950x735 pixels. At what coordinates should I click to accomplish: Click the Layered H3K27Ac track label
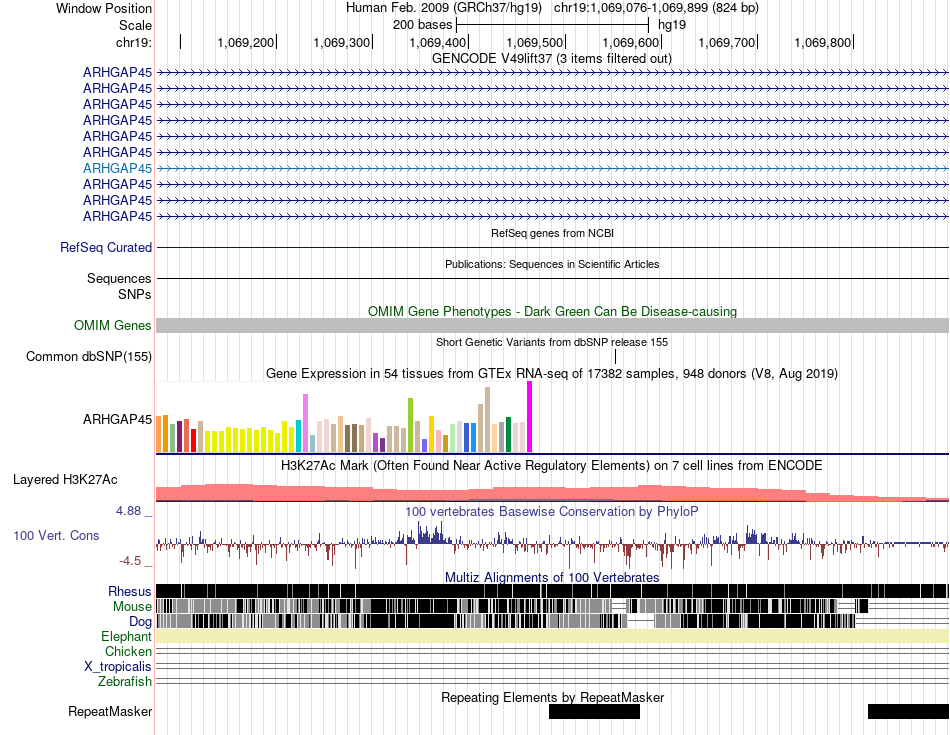pyautogui.click(x=65, y=480)
